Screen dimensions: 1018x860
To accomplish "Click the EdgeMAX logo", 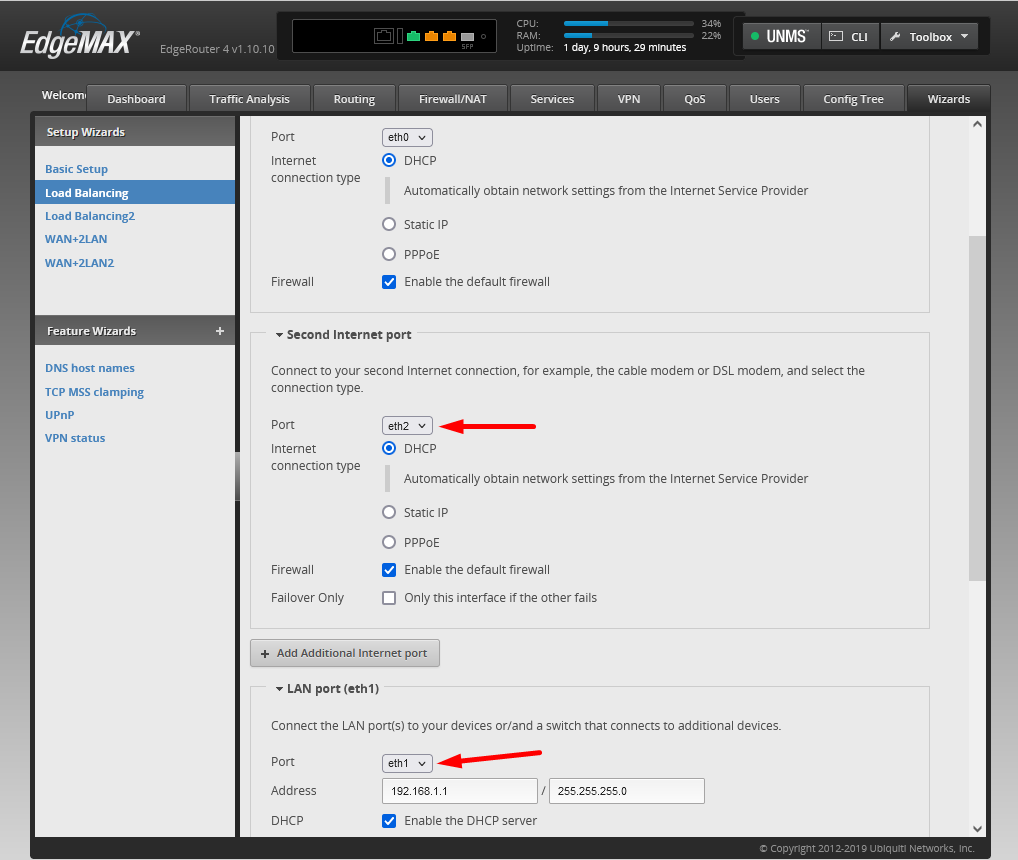I will [78, 41].
